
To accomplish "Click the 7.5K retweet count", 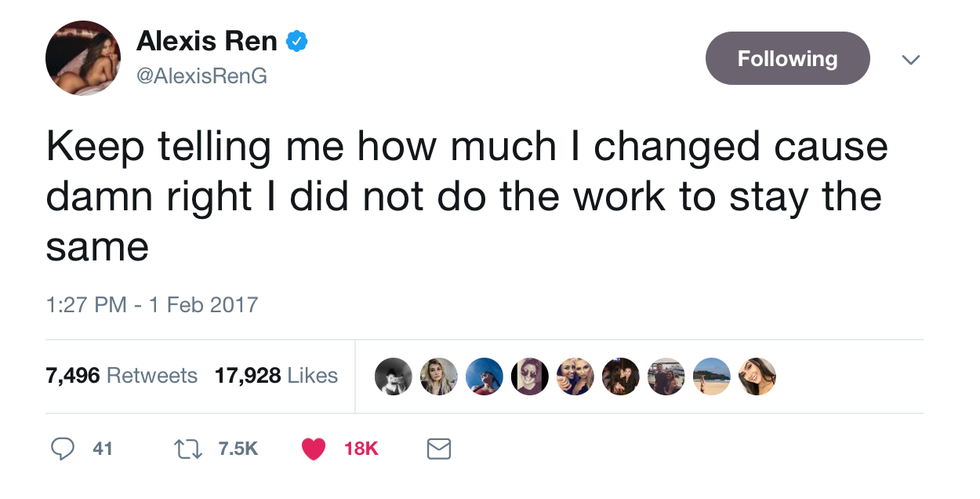I will pyautogui.click(x=237, y=449).
